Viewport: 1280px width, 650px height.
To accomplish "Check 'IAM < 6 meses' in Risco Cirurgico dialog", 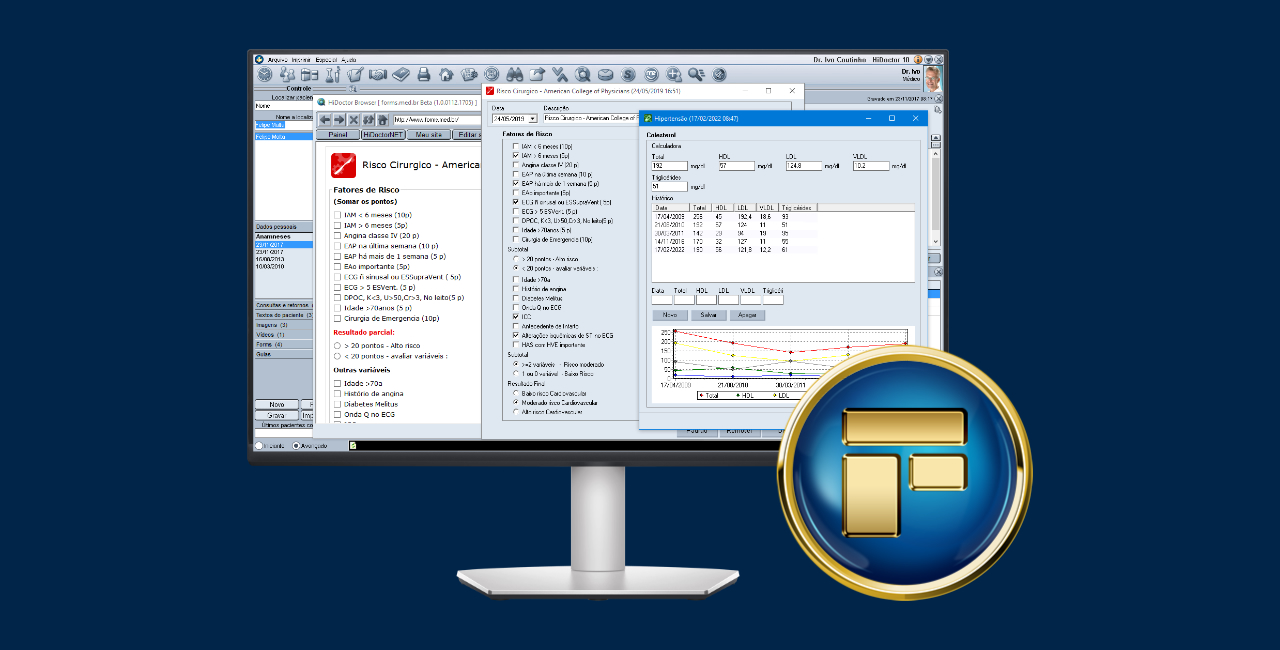I will click(x=516, y=147).
